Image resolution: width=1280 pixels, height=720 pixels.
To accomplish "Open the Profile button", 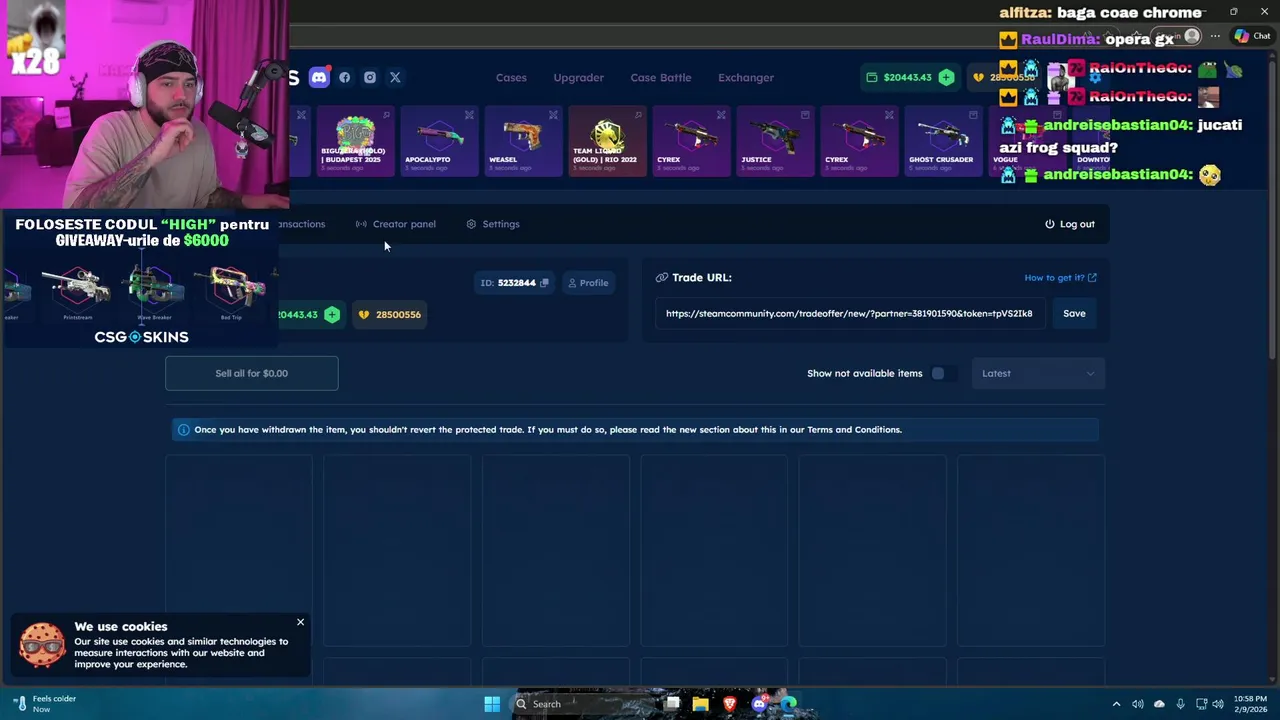I will point(588,283).
